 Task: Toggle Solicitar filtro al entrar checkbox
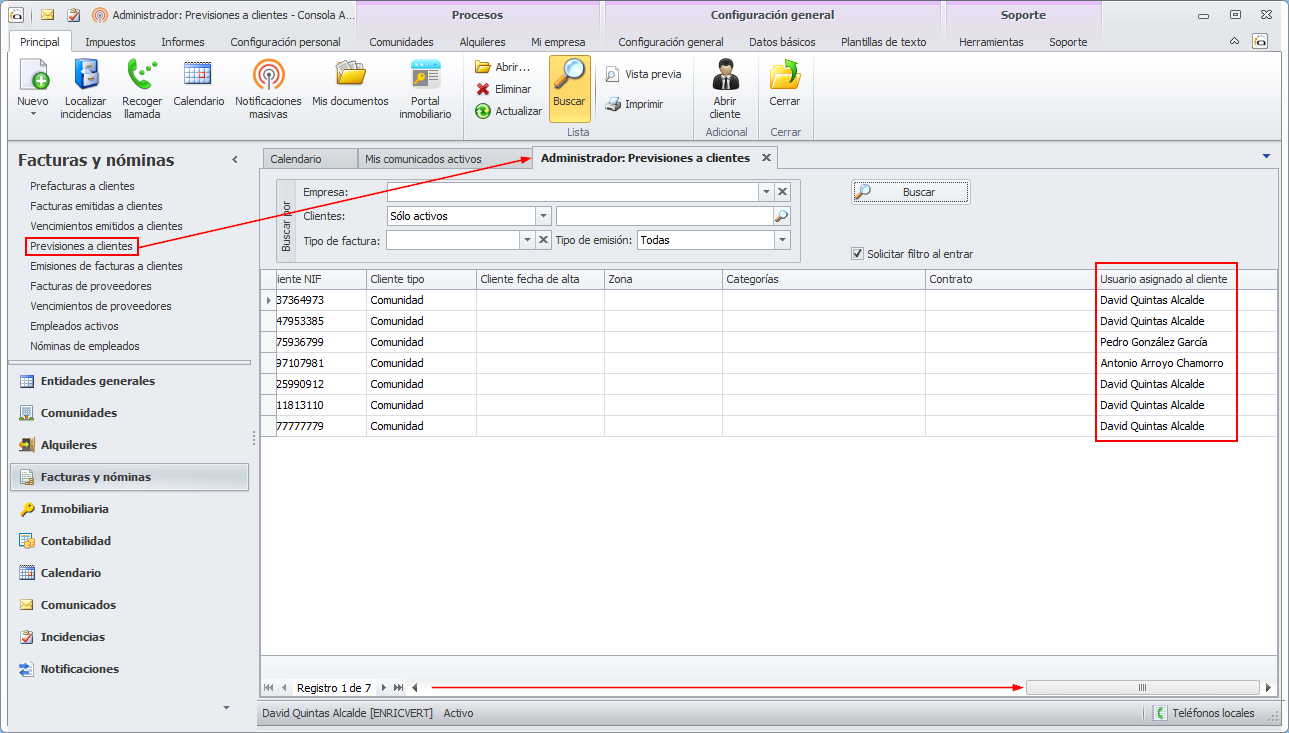857,254
